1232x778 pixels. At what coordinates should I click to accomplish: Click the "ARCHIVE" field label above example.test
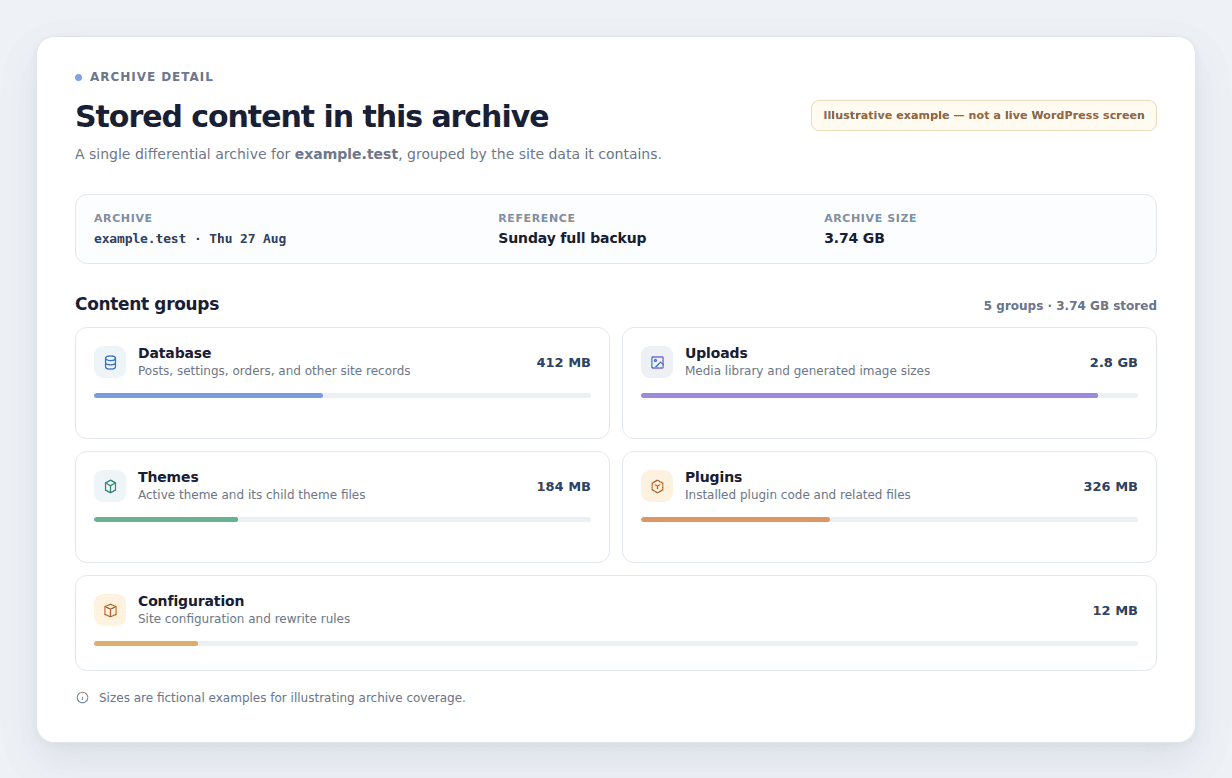point(123,218)
